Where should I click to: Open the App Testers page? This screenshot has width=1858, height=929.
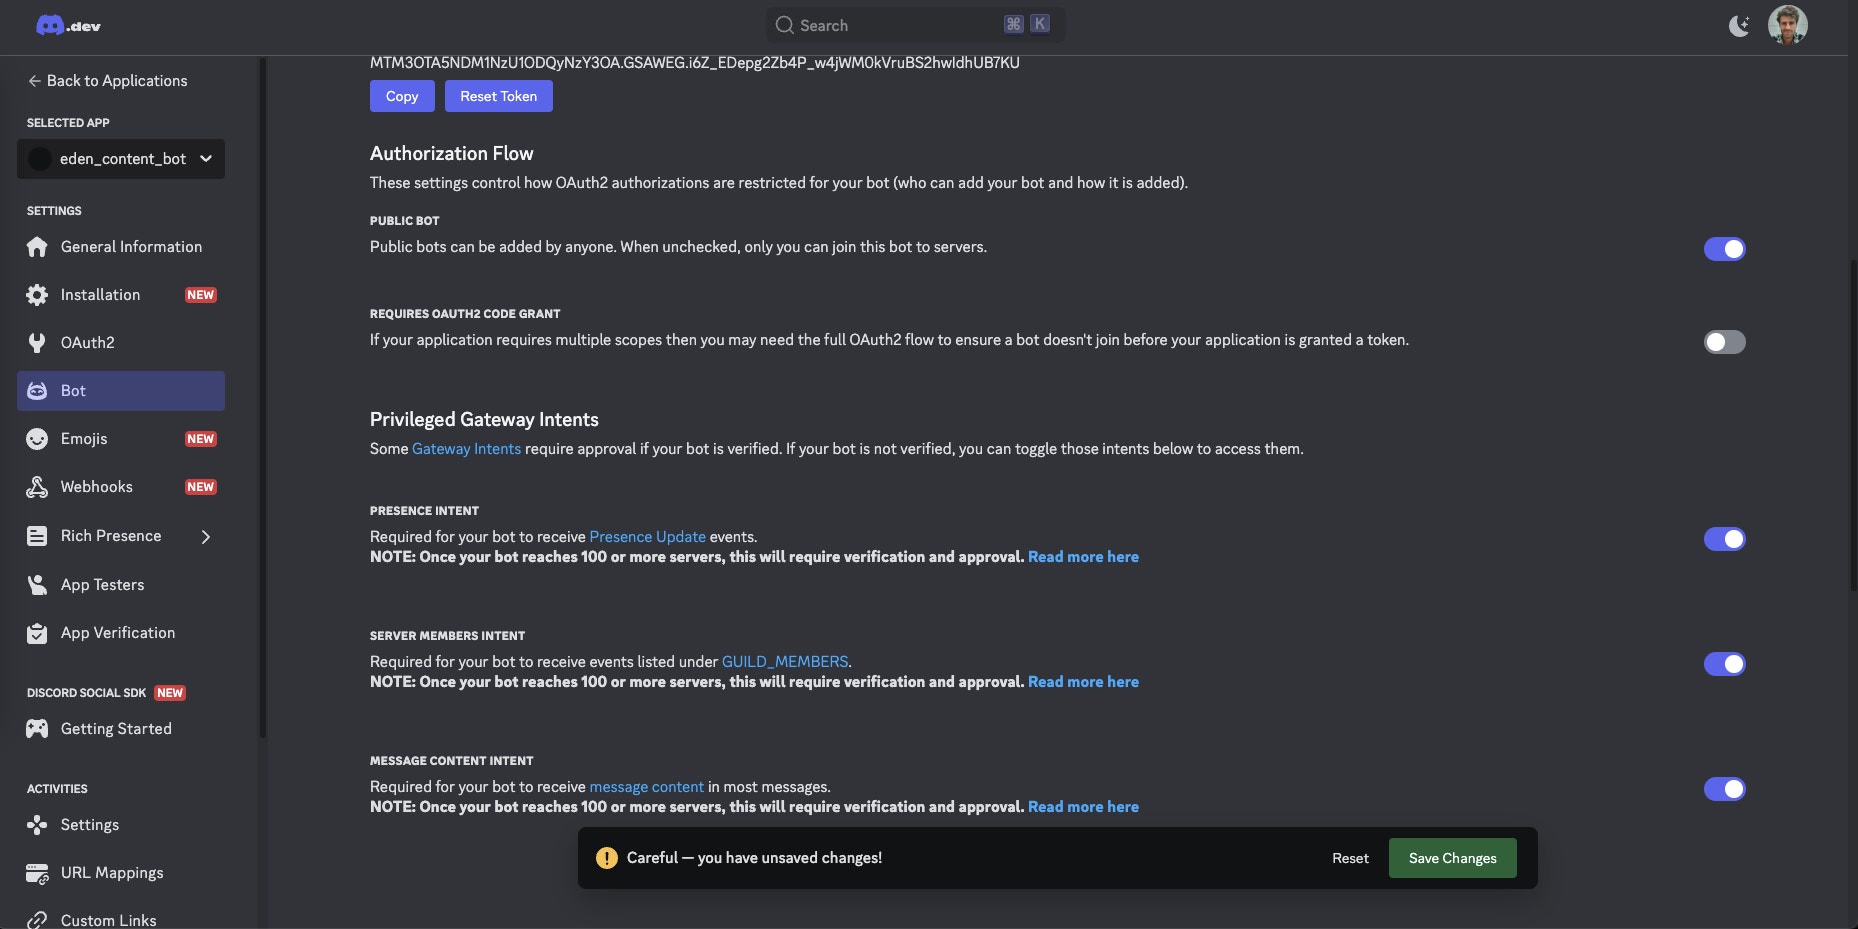coord(121,585)
